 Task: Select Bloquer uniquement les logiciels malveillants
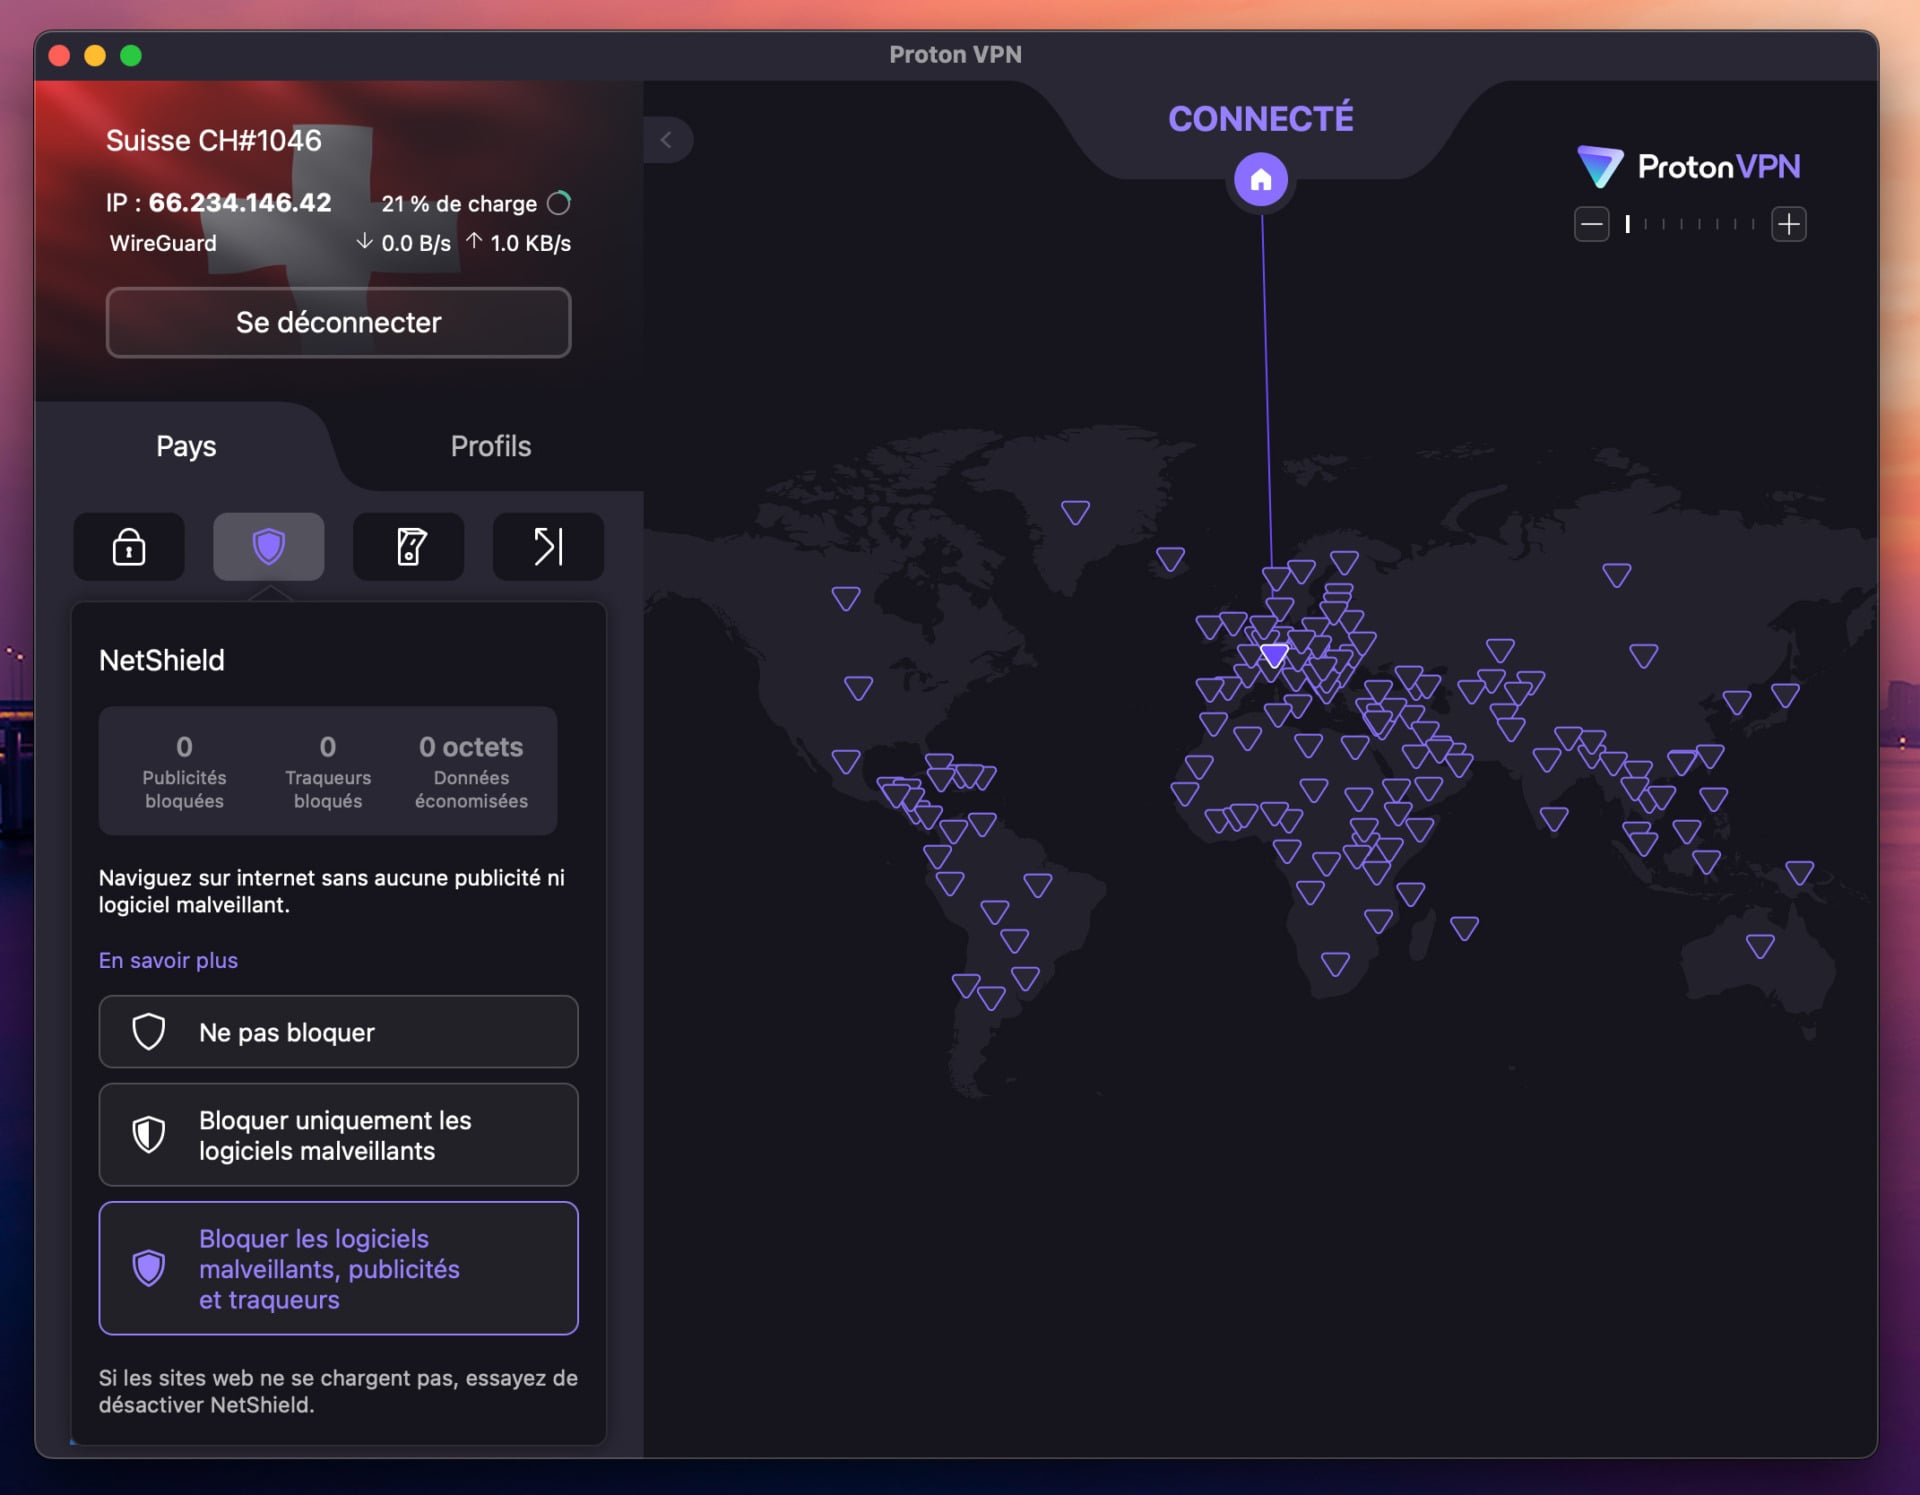(x=339, y=1135)
